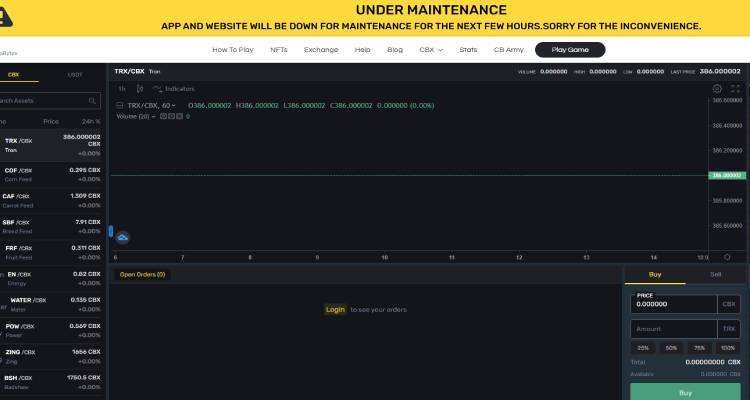Open the Help menu item

363,50
